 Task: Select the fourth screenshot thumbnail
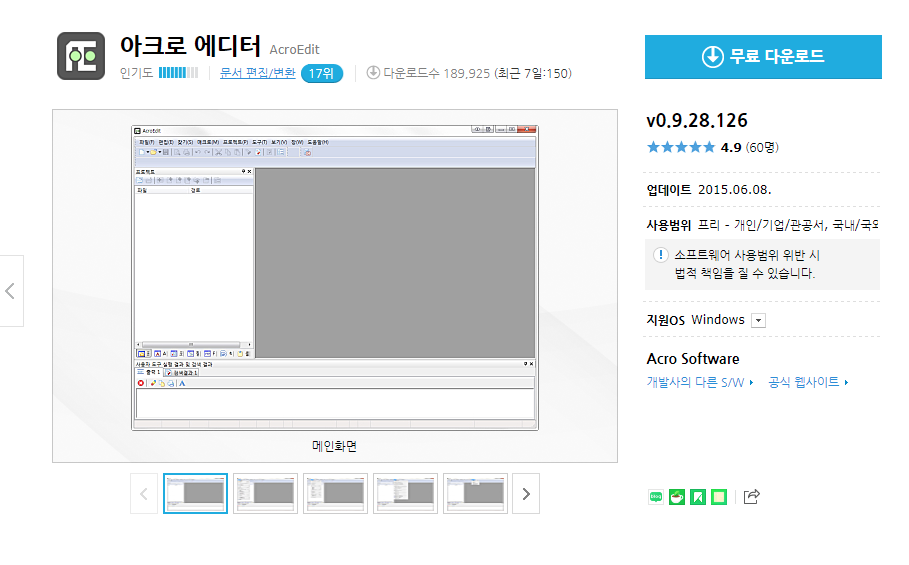pos(405,494)
